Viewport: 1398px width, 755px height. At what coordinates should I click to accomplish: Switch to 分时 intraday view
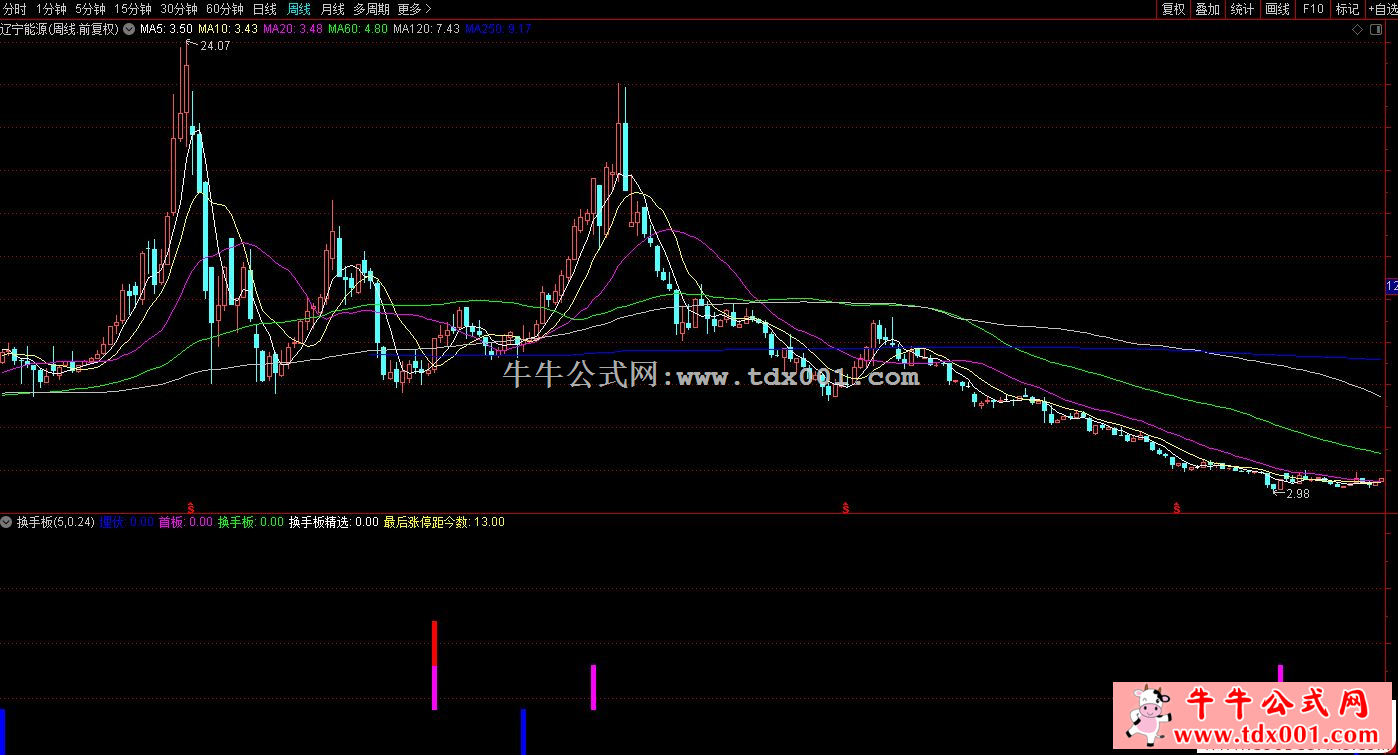click(x=15, y=9)
